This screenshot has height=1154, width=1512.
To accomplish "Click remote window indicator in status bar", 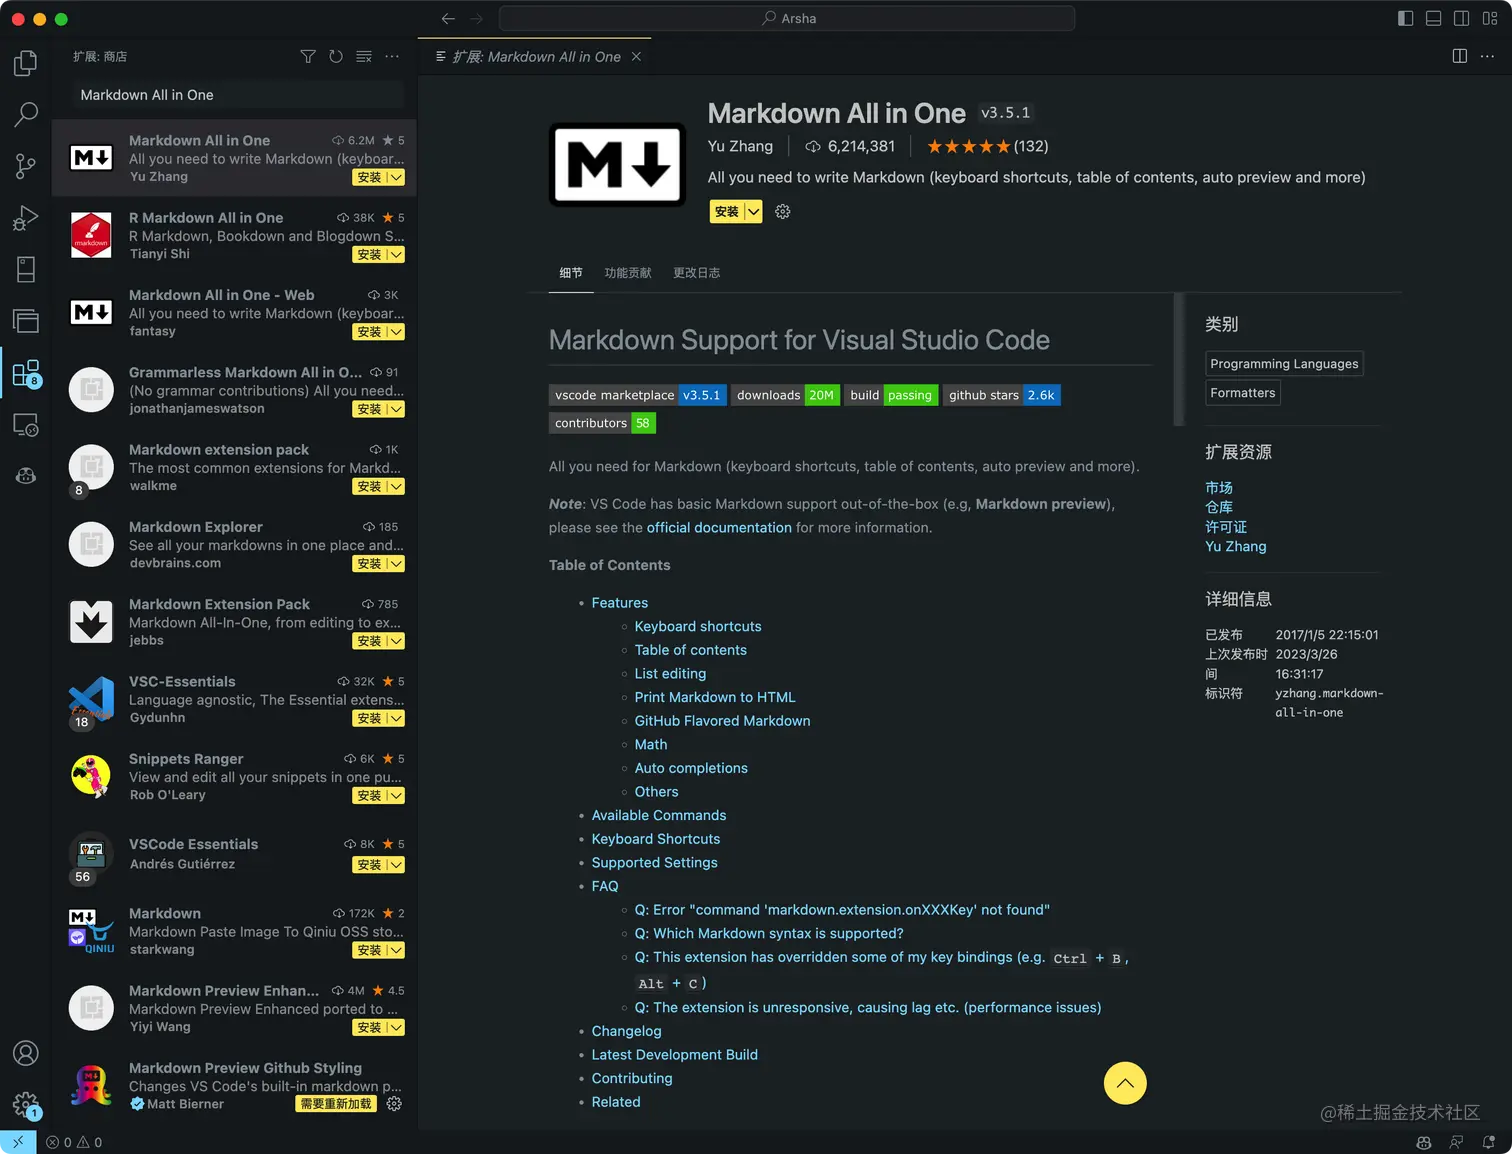I will (18, 1142).
